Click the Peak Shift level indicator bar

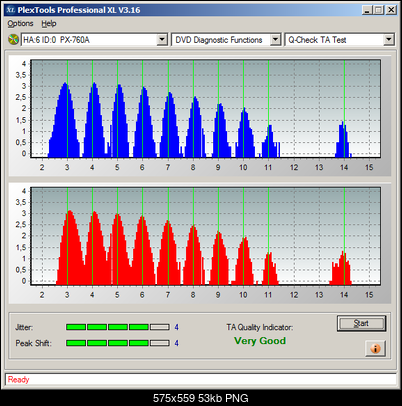pyautogui.click(x=118, y=343)
